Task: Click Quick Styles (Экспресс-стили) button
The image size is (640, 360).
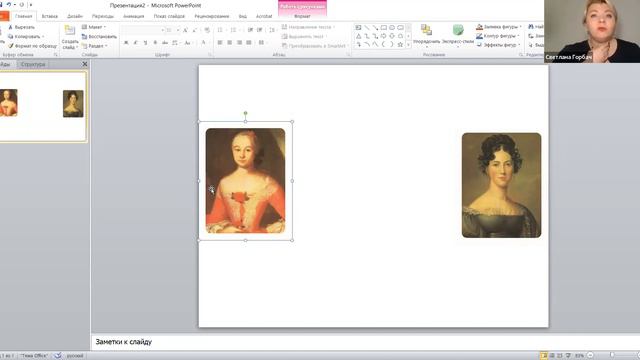Action: click(x=458, y=35)
